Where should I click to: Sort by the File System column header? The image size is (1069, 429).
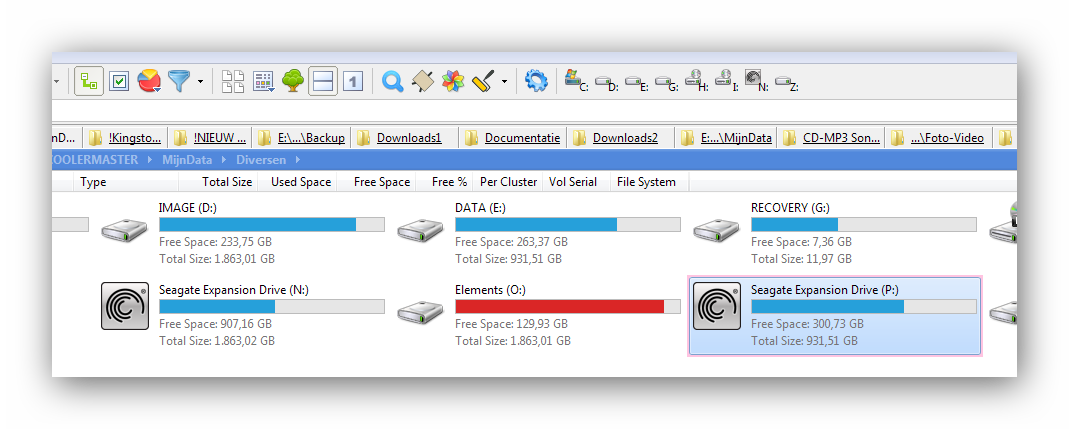649,182
